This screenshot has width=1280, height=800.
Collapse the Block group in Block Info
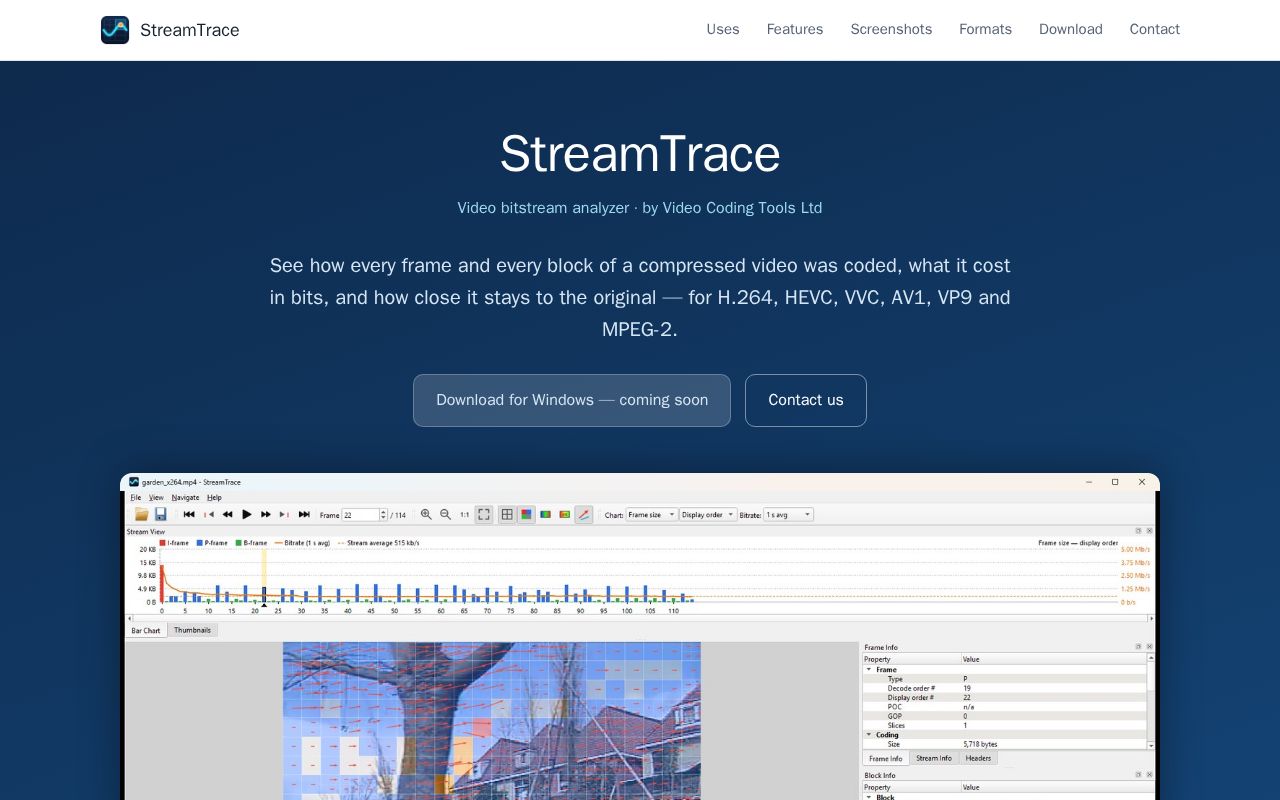point(869,797)
